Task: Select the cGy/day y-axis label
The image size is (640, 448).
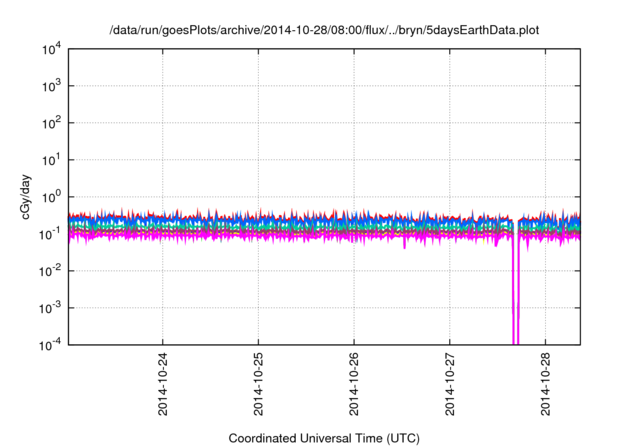Action: [26, 197]
